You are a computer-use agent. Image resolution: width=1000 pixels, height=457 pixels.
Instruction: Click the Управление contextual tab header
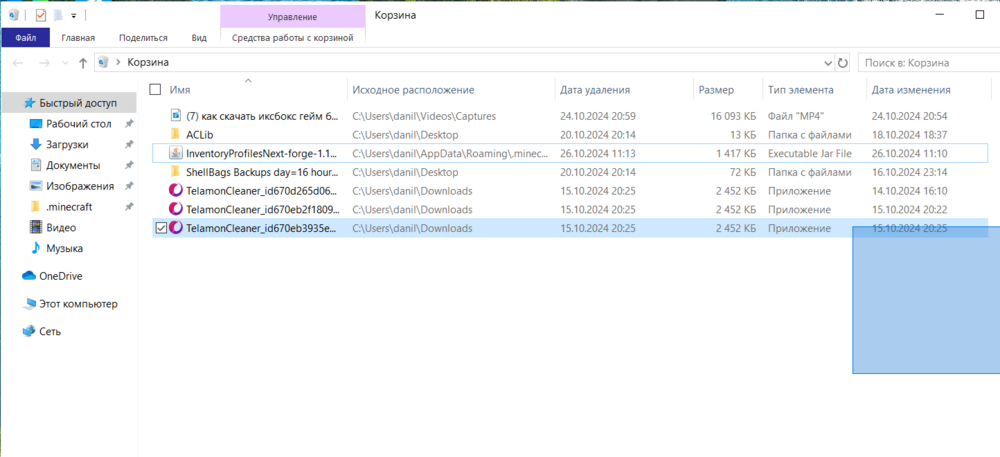(x=293, y=17)
